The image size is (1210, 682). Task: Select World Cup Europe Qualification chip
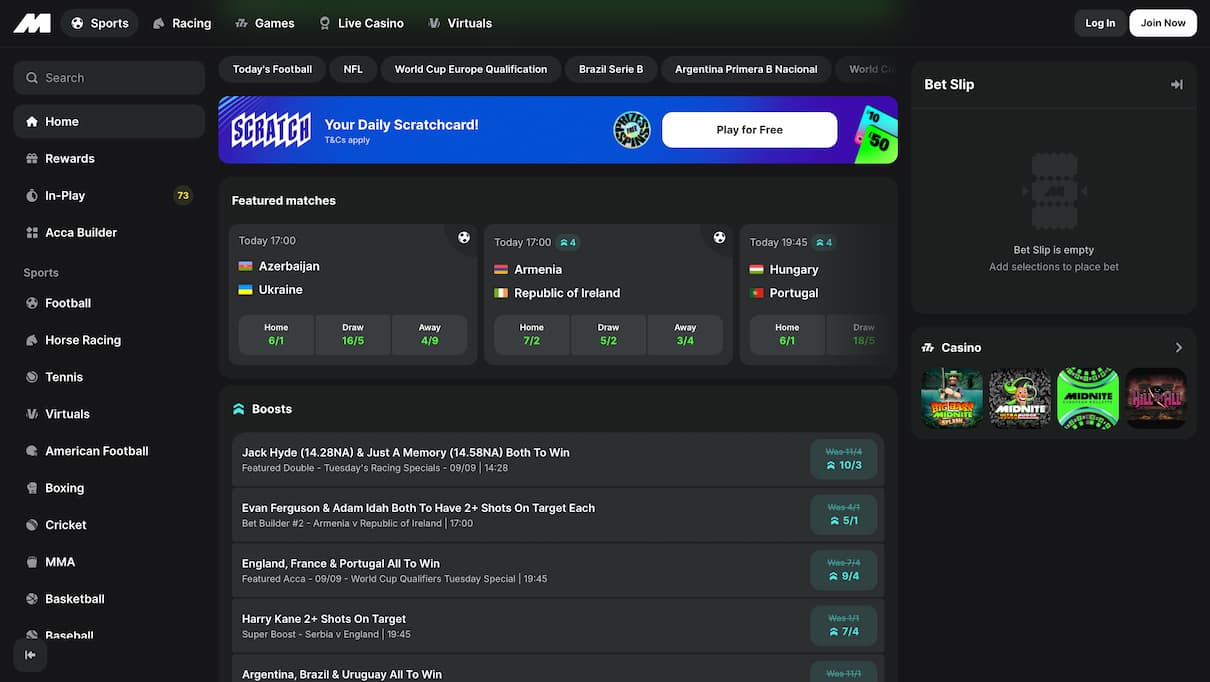click(471, 69)
